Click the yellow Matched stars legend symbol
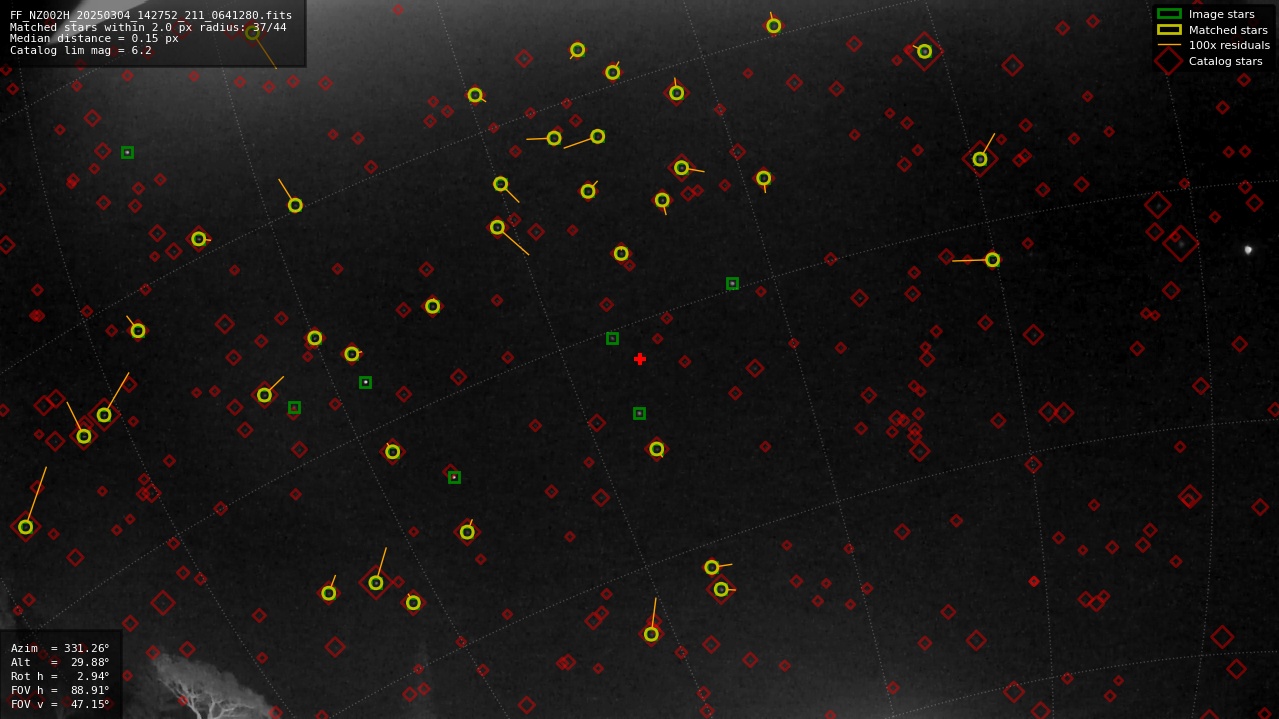1279x719 pixels. tap(1169, 30)
